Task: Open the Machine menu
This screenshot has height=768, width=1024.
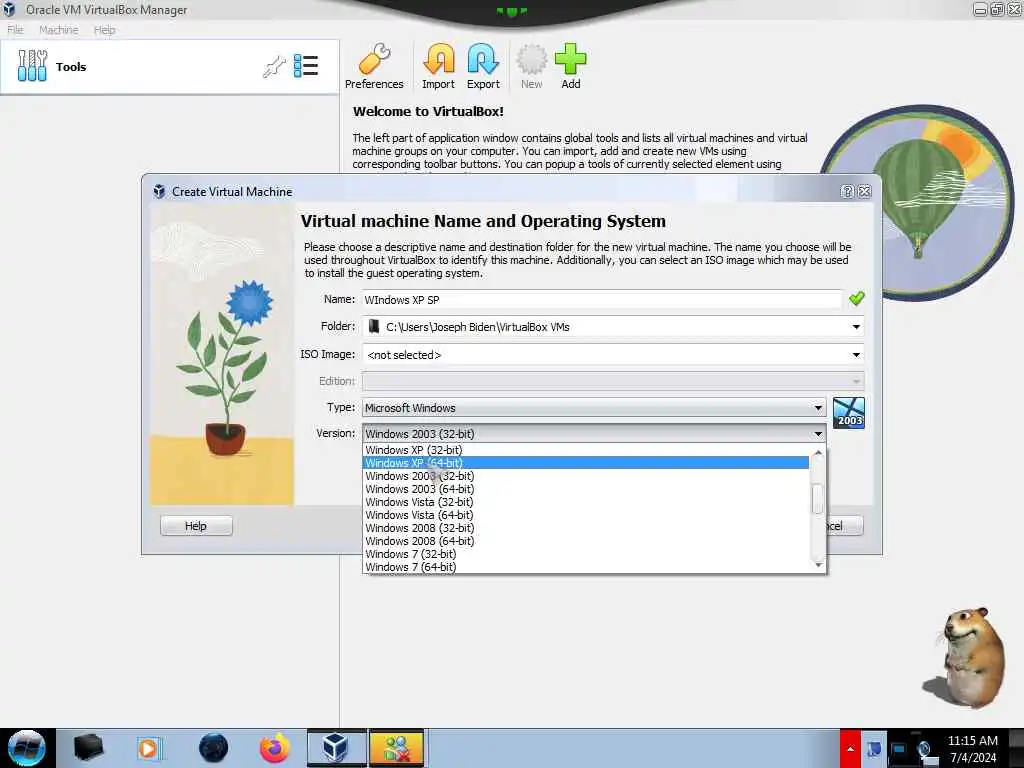Action: click(58, 29)
